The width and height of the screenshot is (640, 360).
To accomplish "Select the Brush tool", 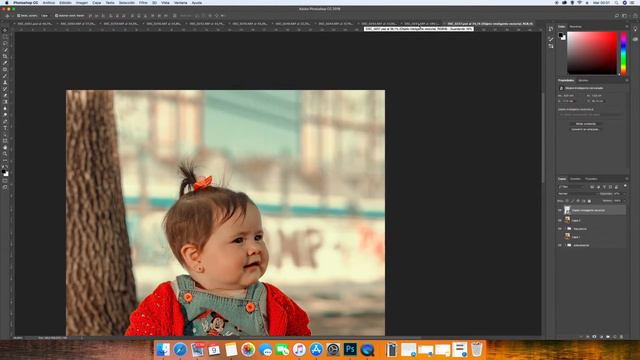I will 5,76.
